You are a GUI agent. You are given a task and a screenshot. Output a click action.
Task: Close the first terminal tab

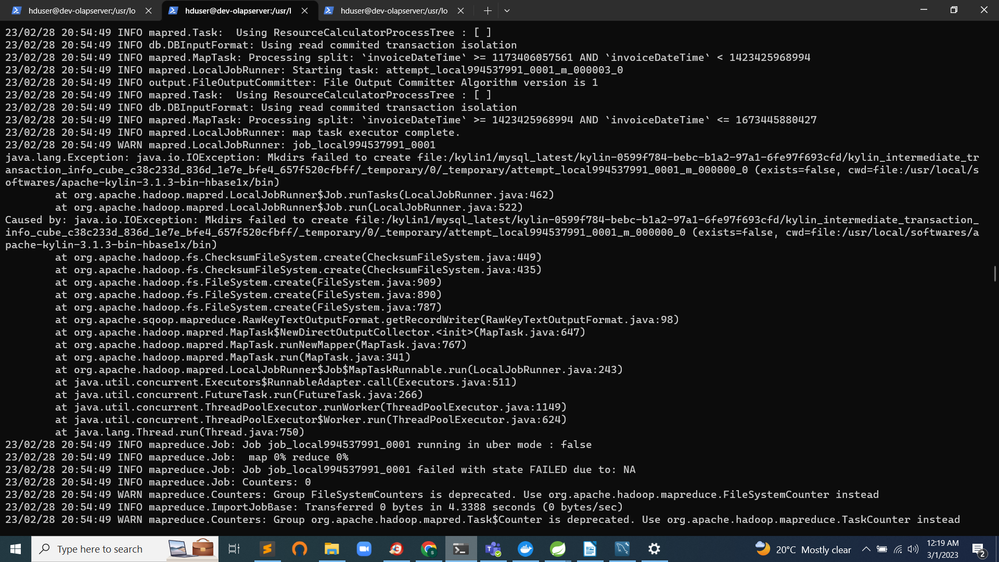[148, 11]
